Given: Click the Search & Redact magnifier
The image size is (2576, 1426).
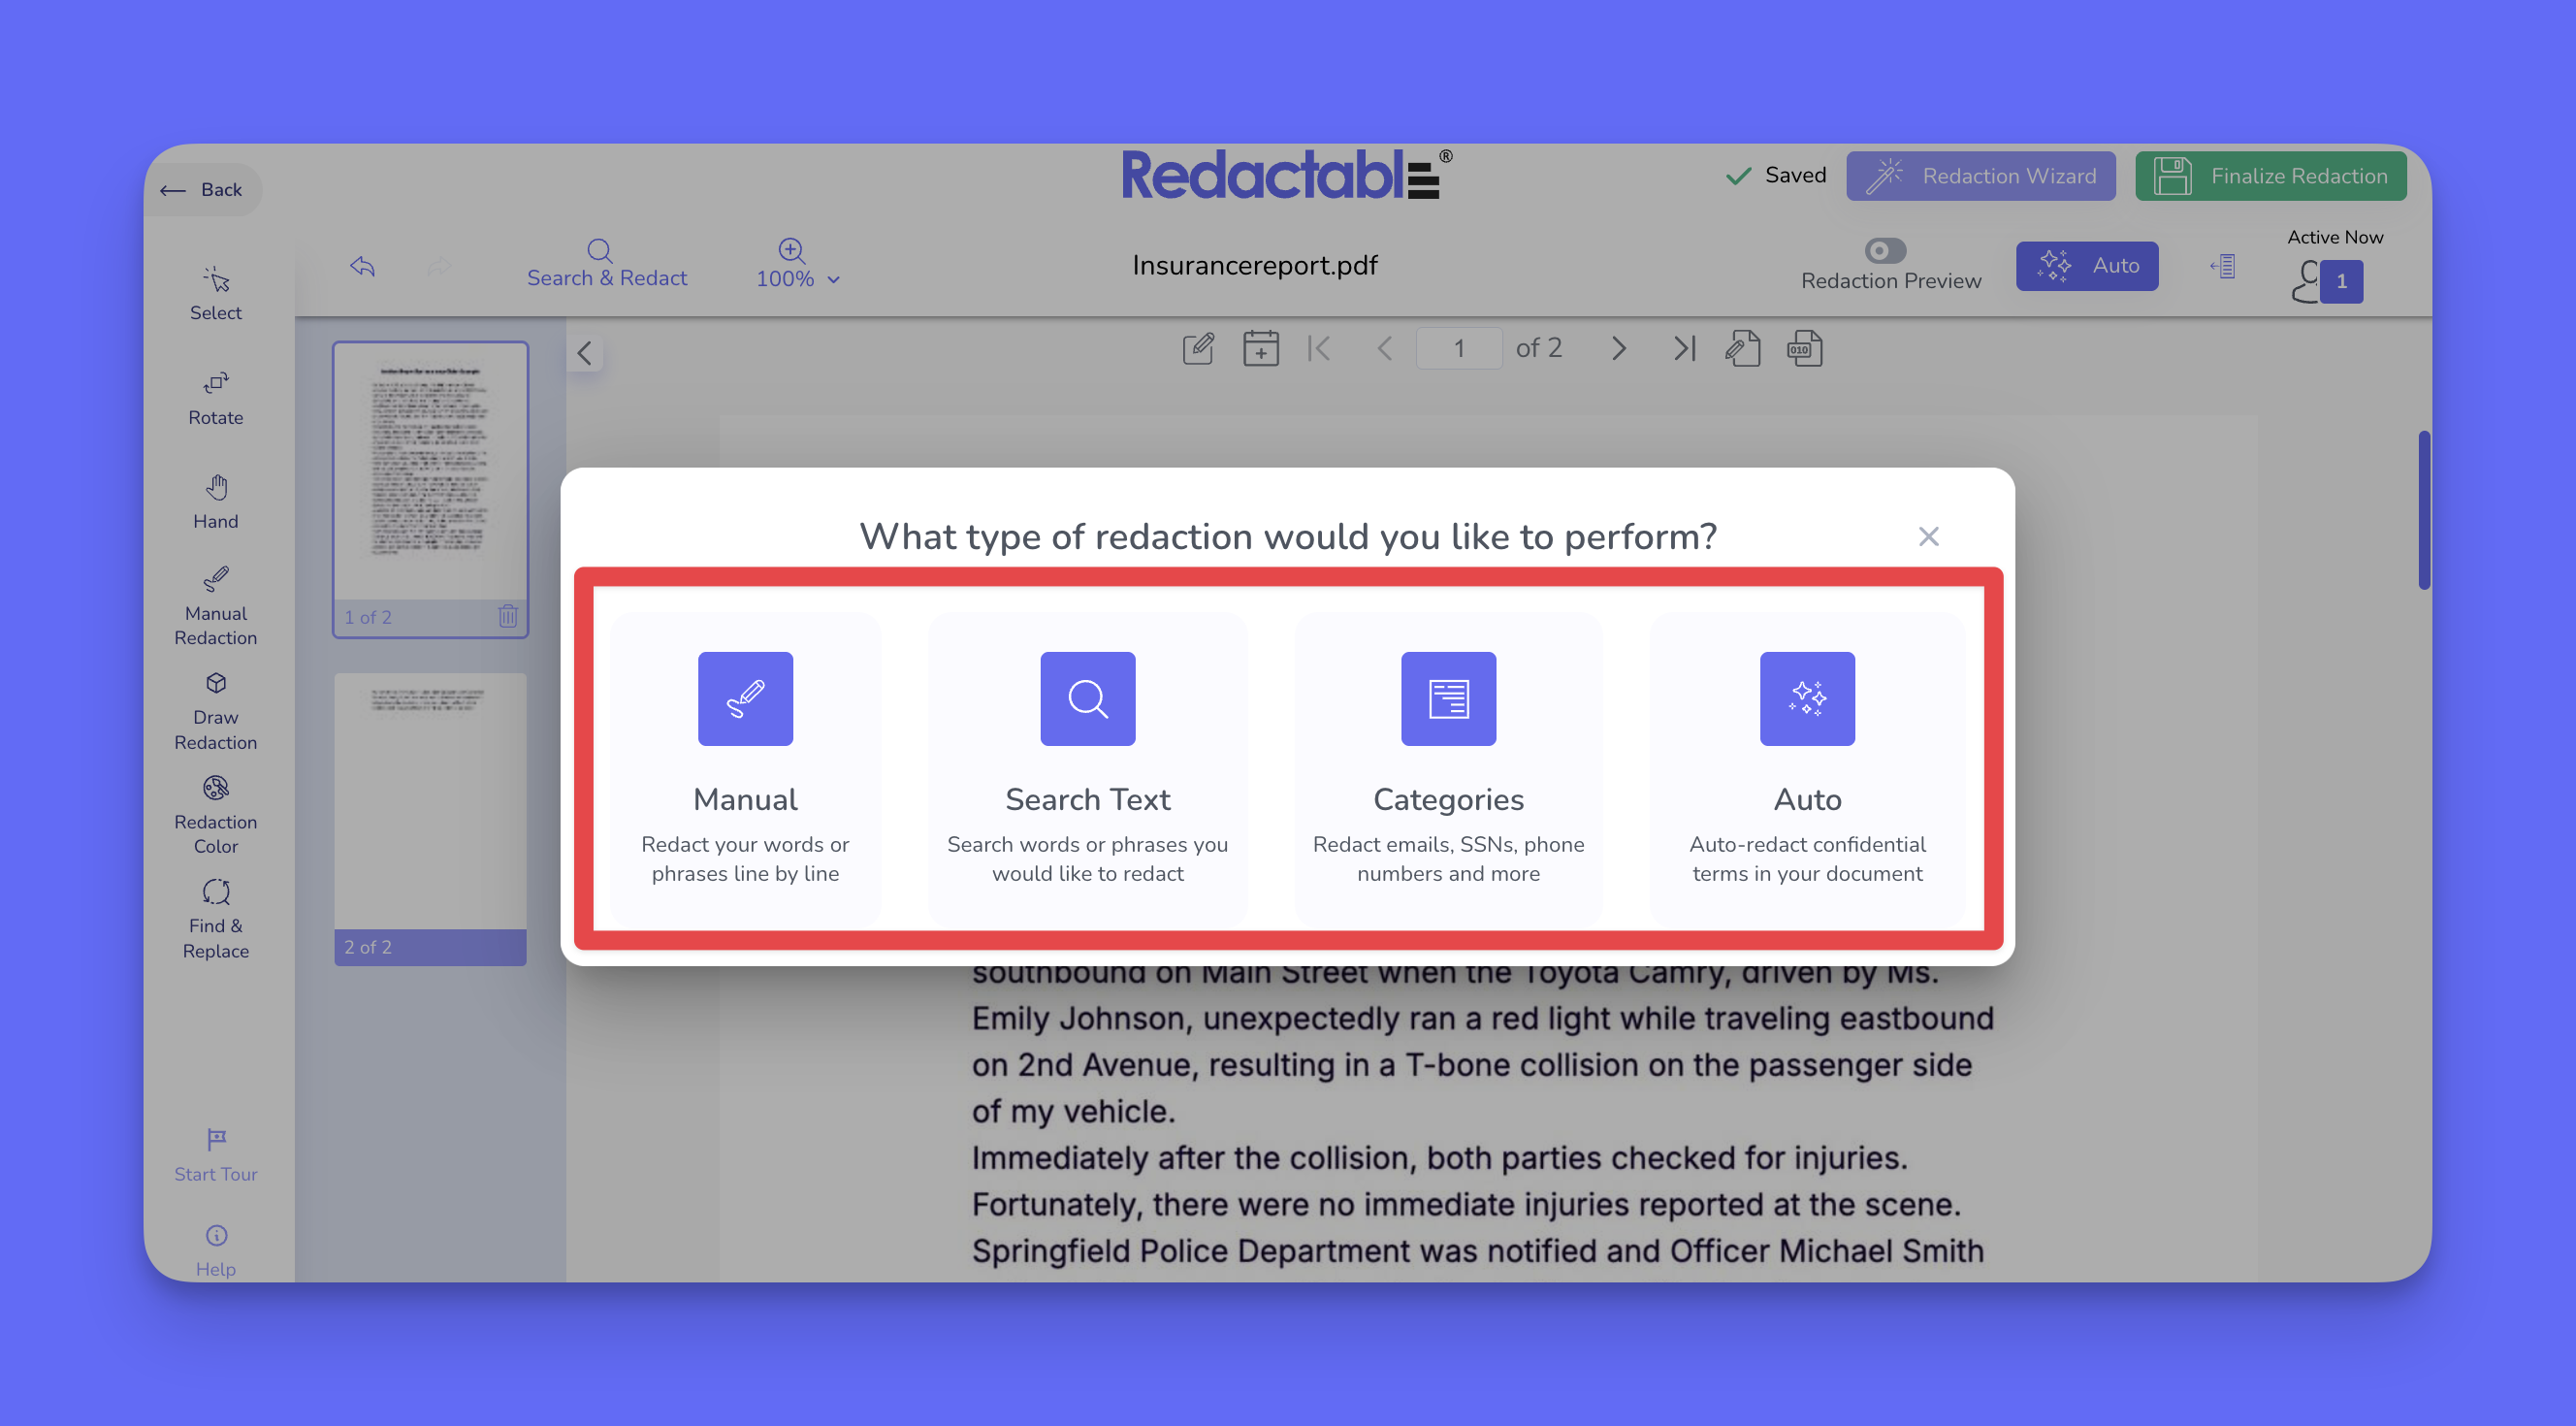Looking at the screenshot, I should pos(600,250).
